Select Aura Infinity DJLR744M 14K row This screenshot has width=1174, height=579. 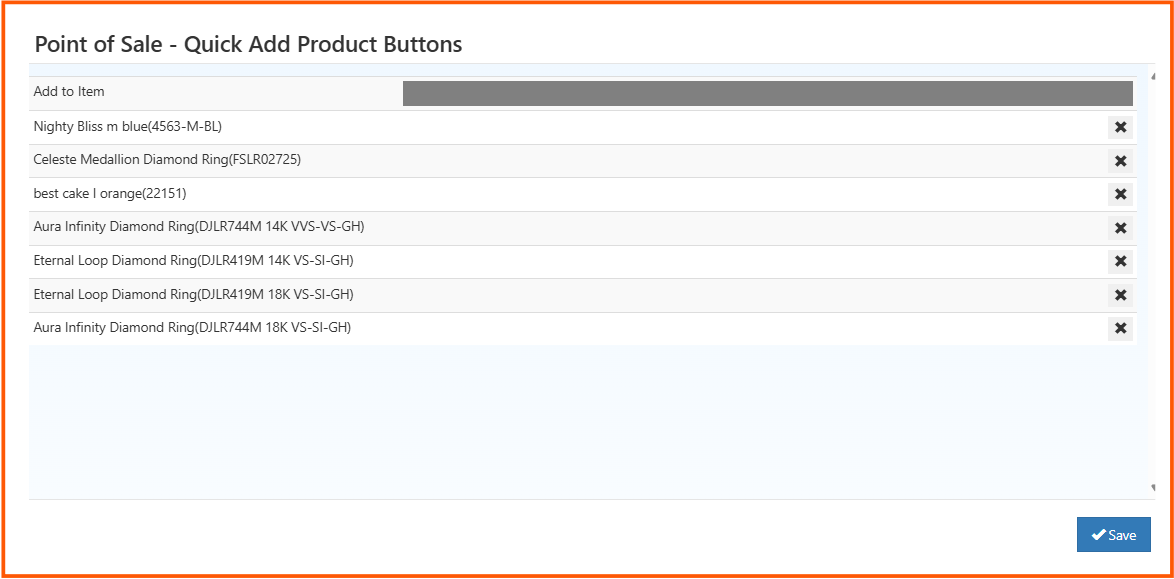[x=200, y=227]
